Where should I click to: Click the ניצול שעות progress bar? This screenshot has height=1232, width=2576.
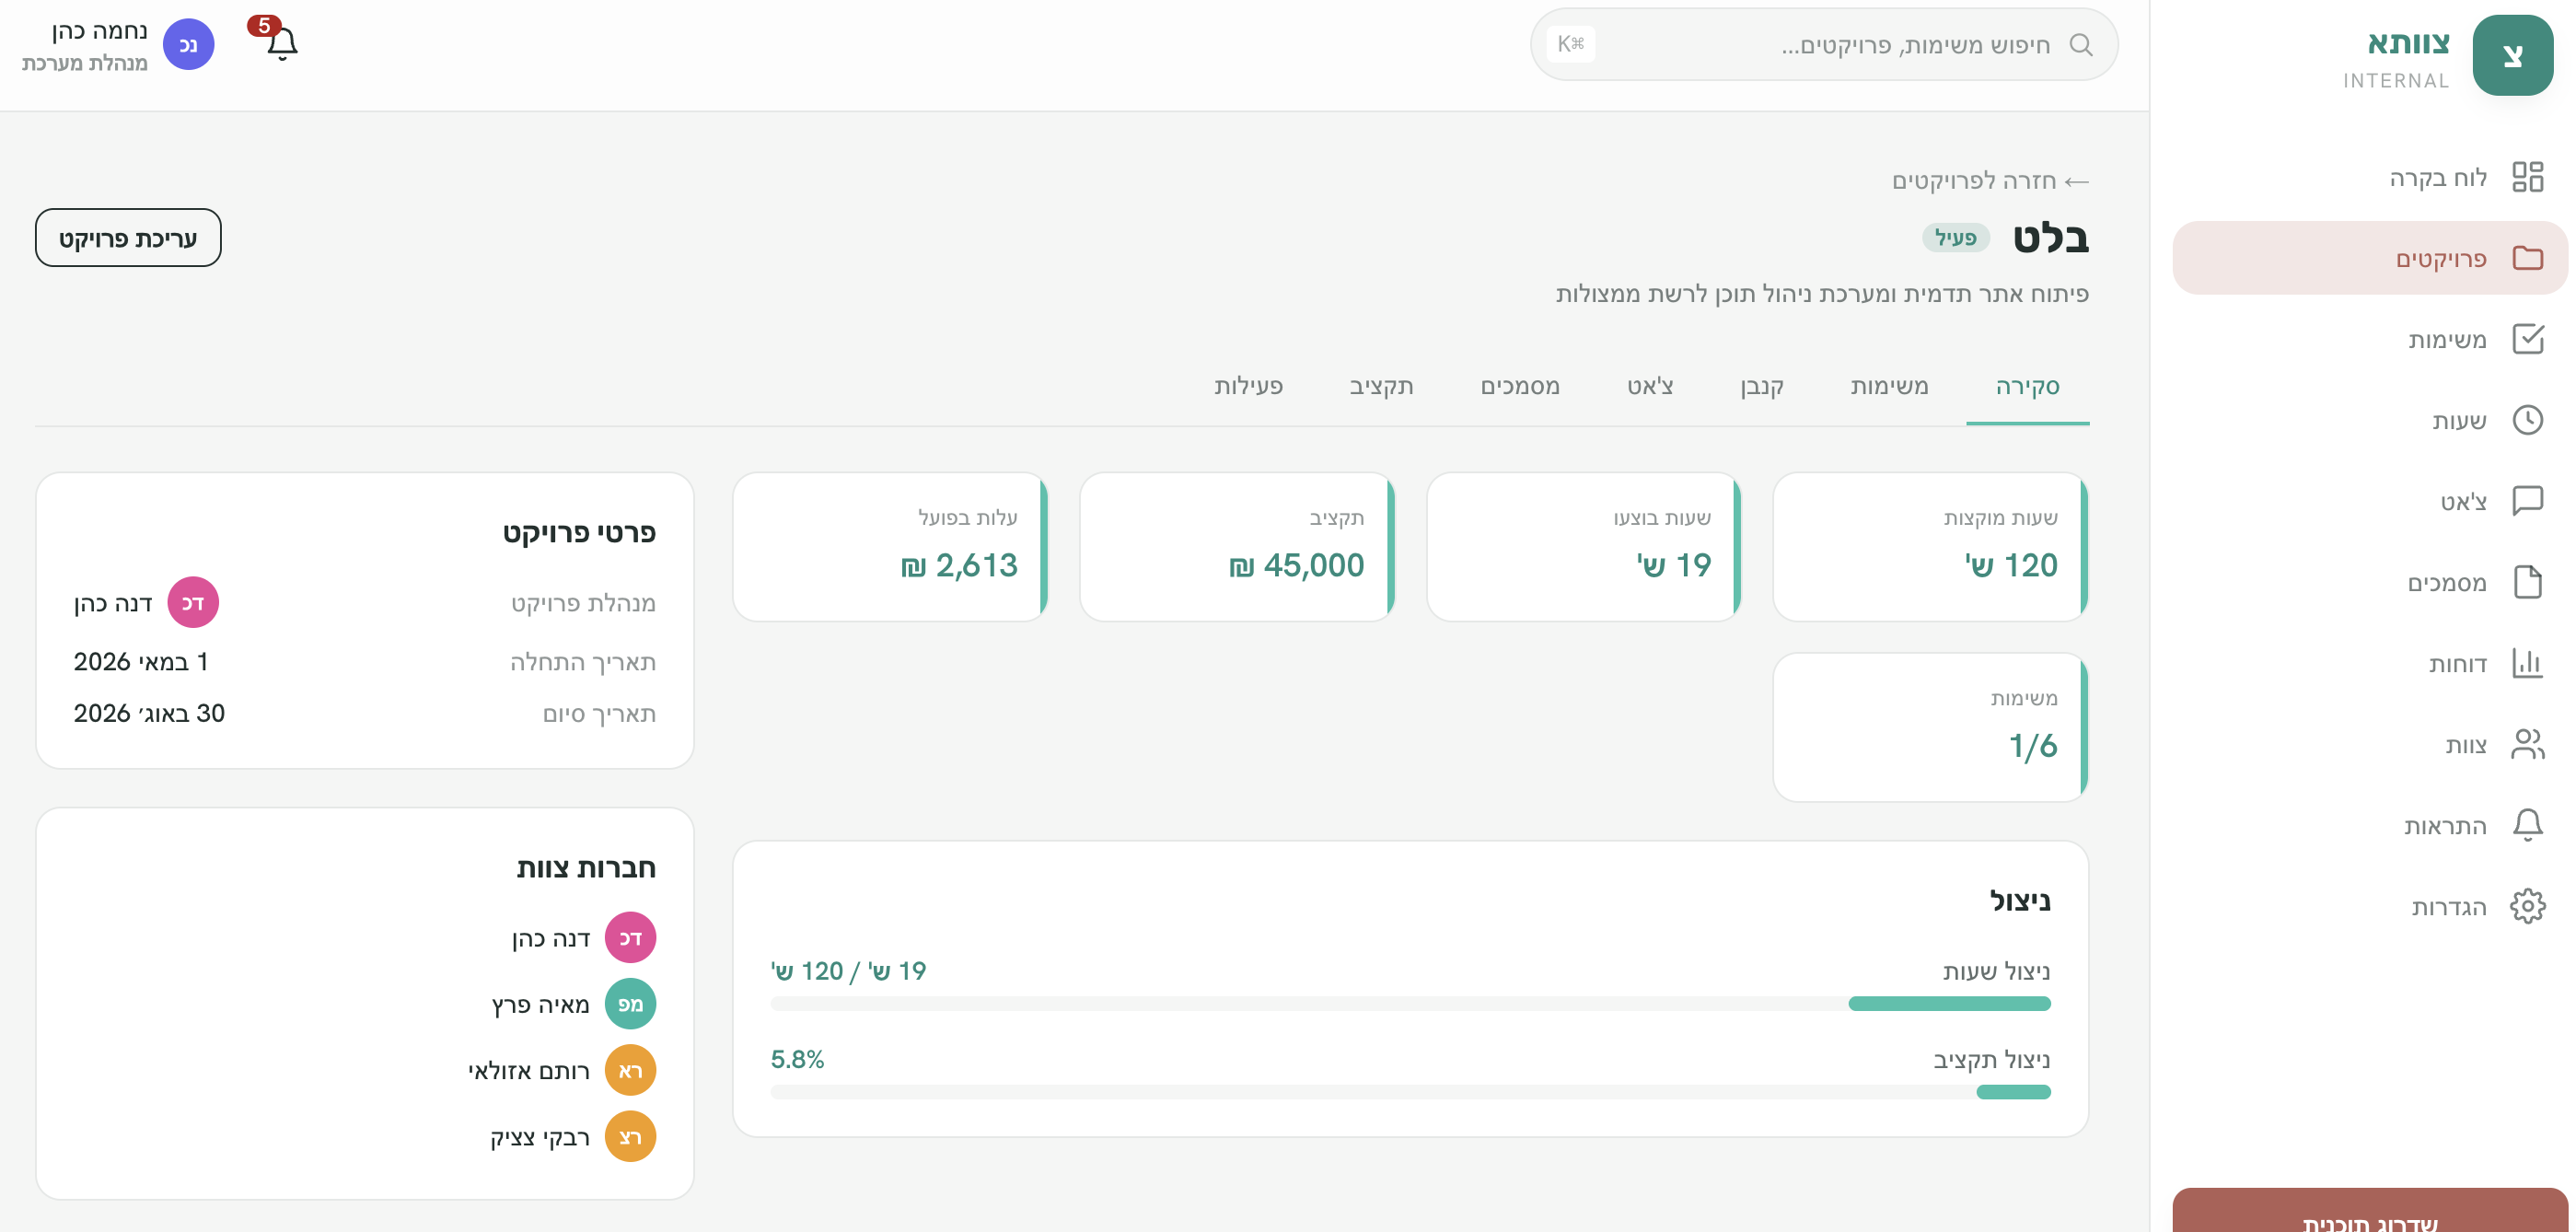click(1410, 1003)
